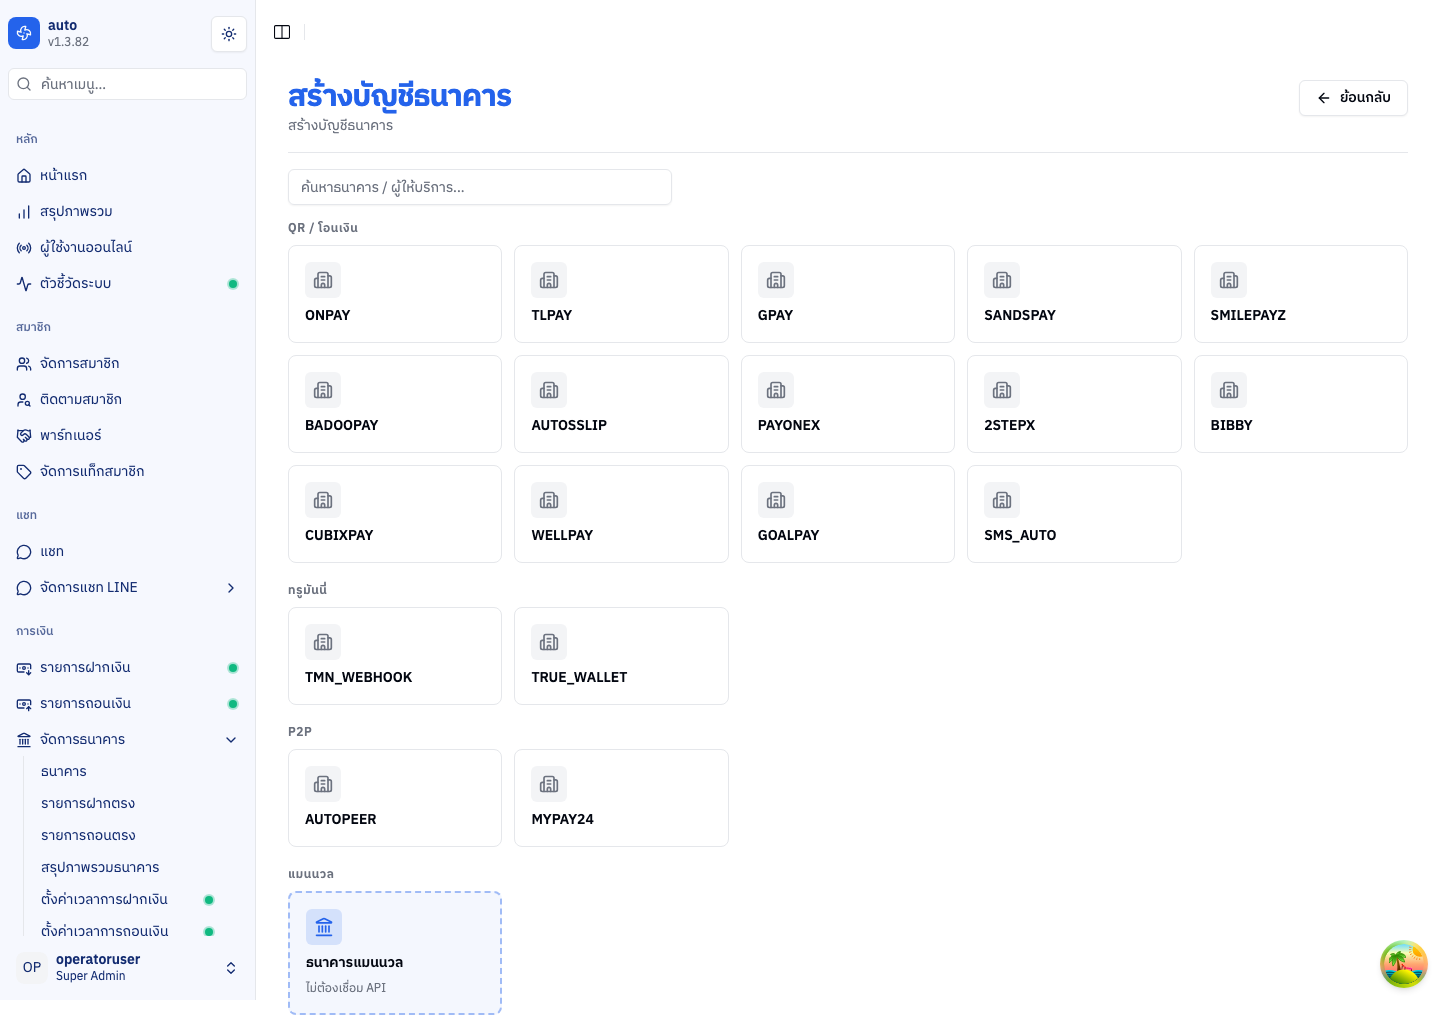Open ผู้ใช้งานออนไลน์ menu item
1440x1031 pixels.
click(x=128, y=248)
